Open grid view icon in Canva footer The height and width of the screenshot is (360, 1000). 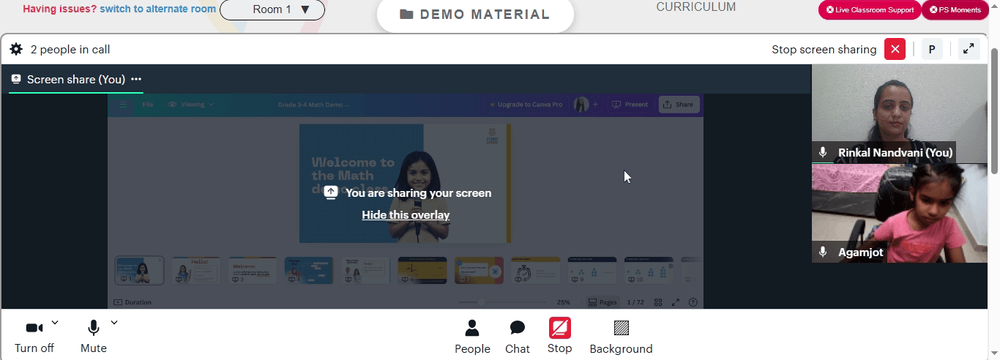659,303
